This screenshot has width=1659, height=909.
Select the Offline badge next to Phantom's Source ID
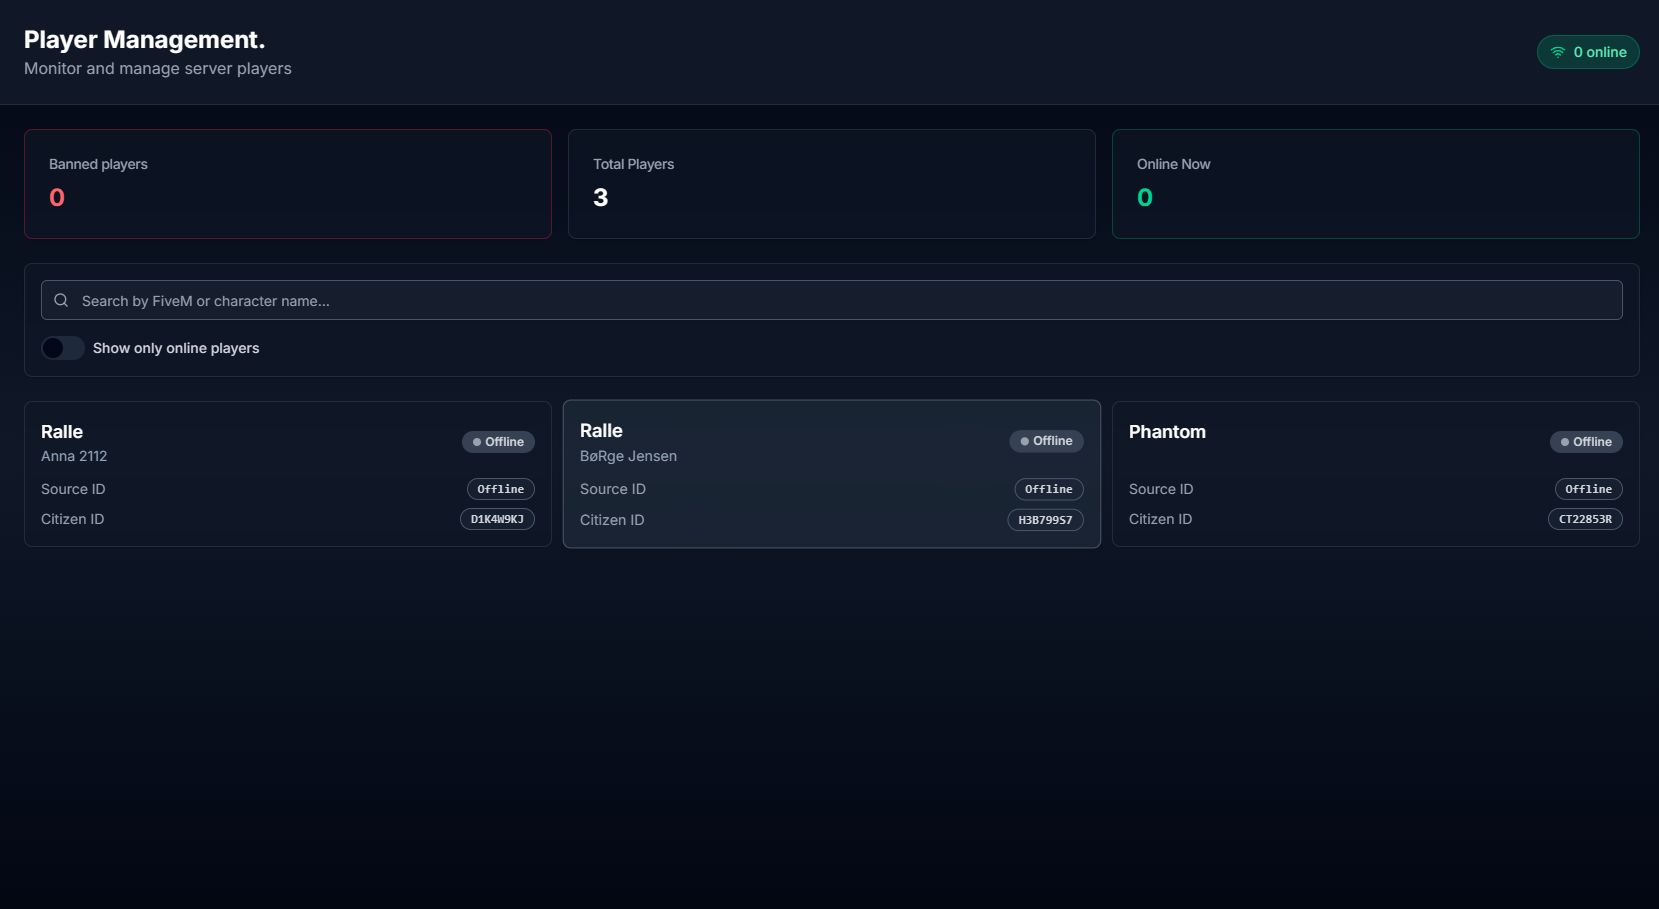1588,489
